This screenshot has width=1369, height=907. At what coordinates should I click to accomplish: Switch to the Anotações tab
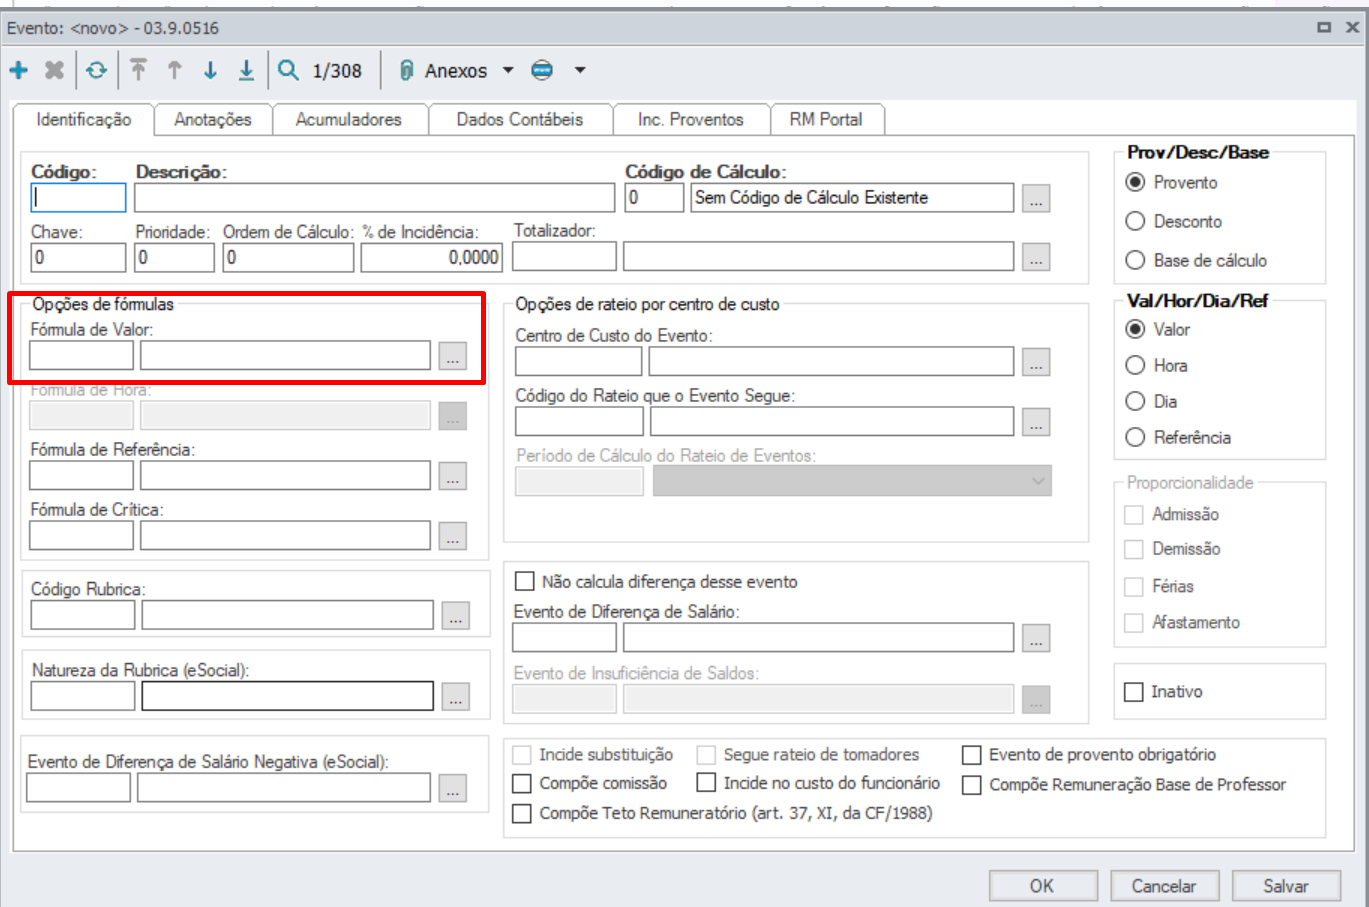pyautogui.click(x=213, y=119)
